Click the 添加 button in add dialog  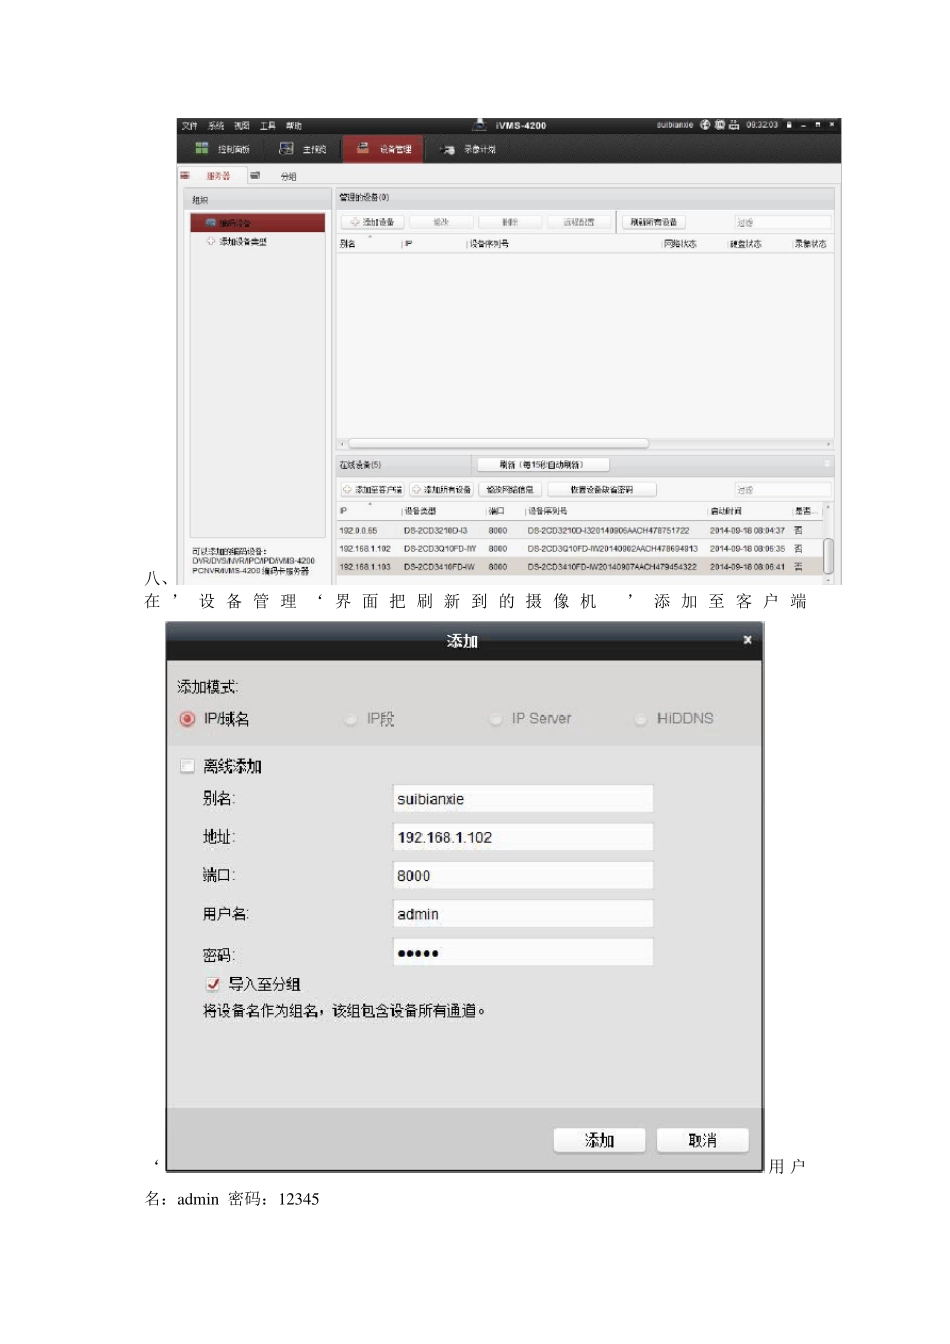click(600, 1140)
